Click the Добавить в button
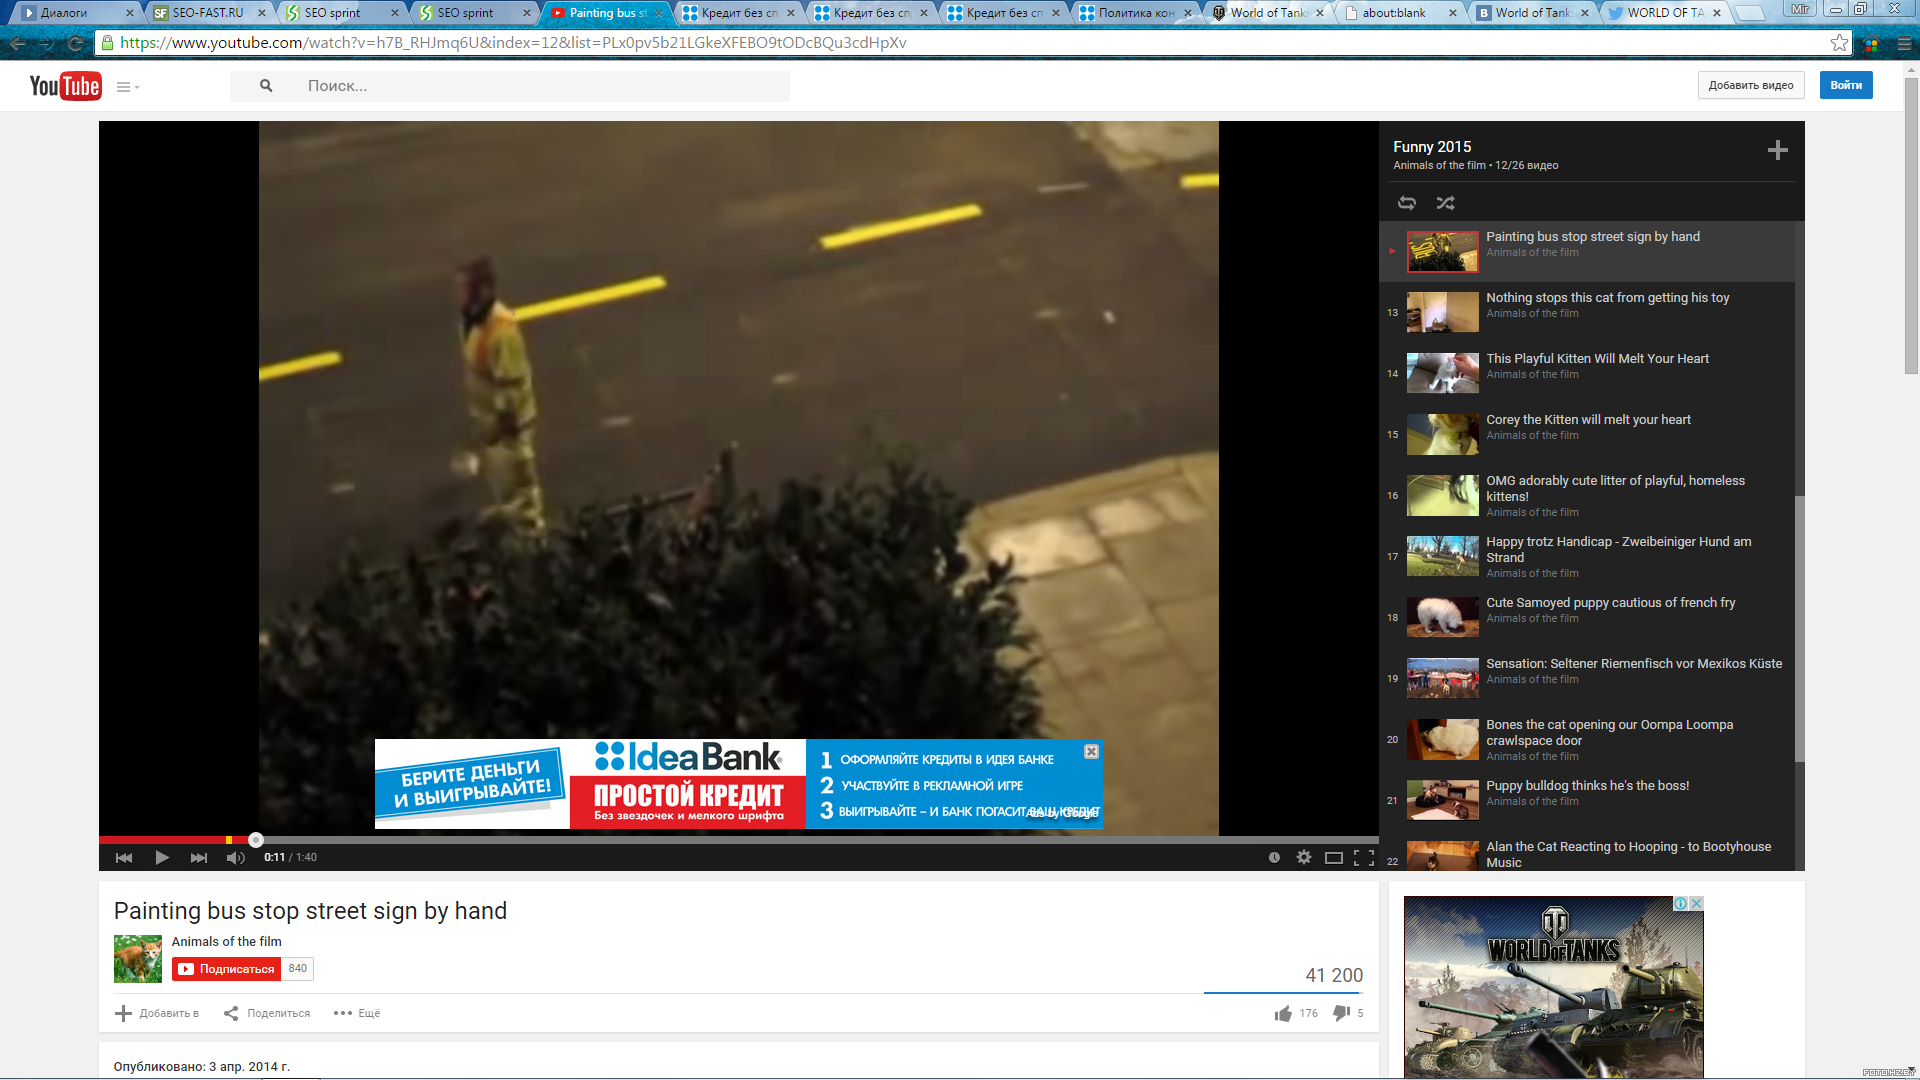1920x1080 pixels. [157, 1013]
